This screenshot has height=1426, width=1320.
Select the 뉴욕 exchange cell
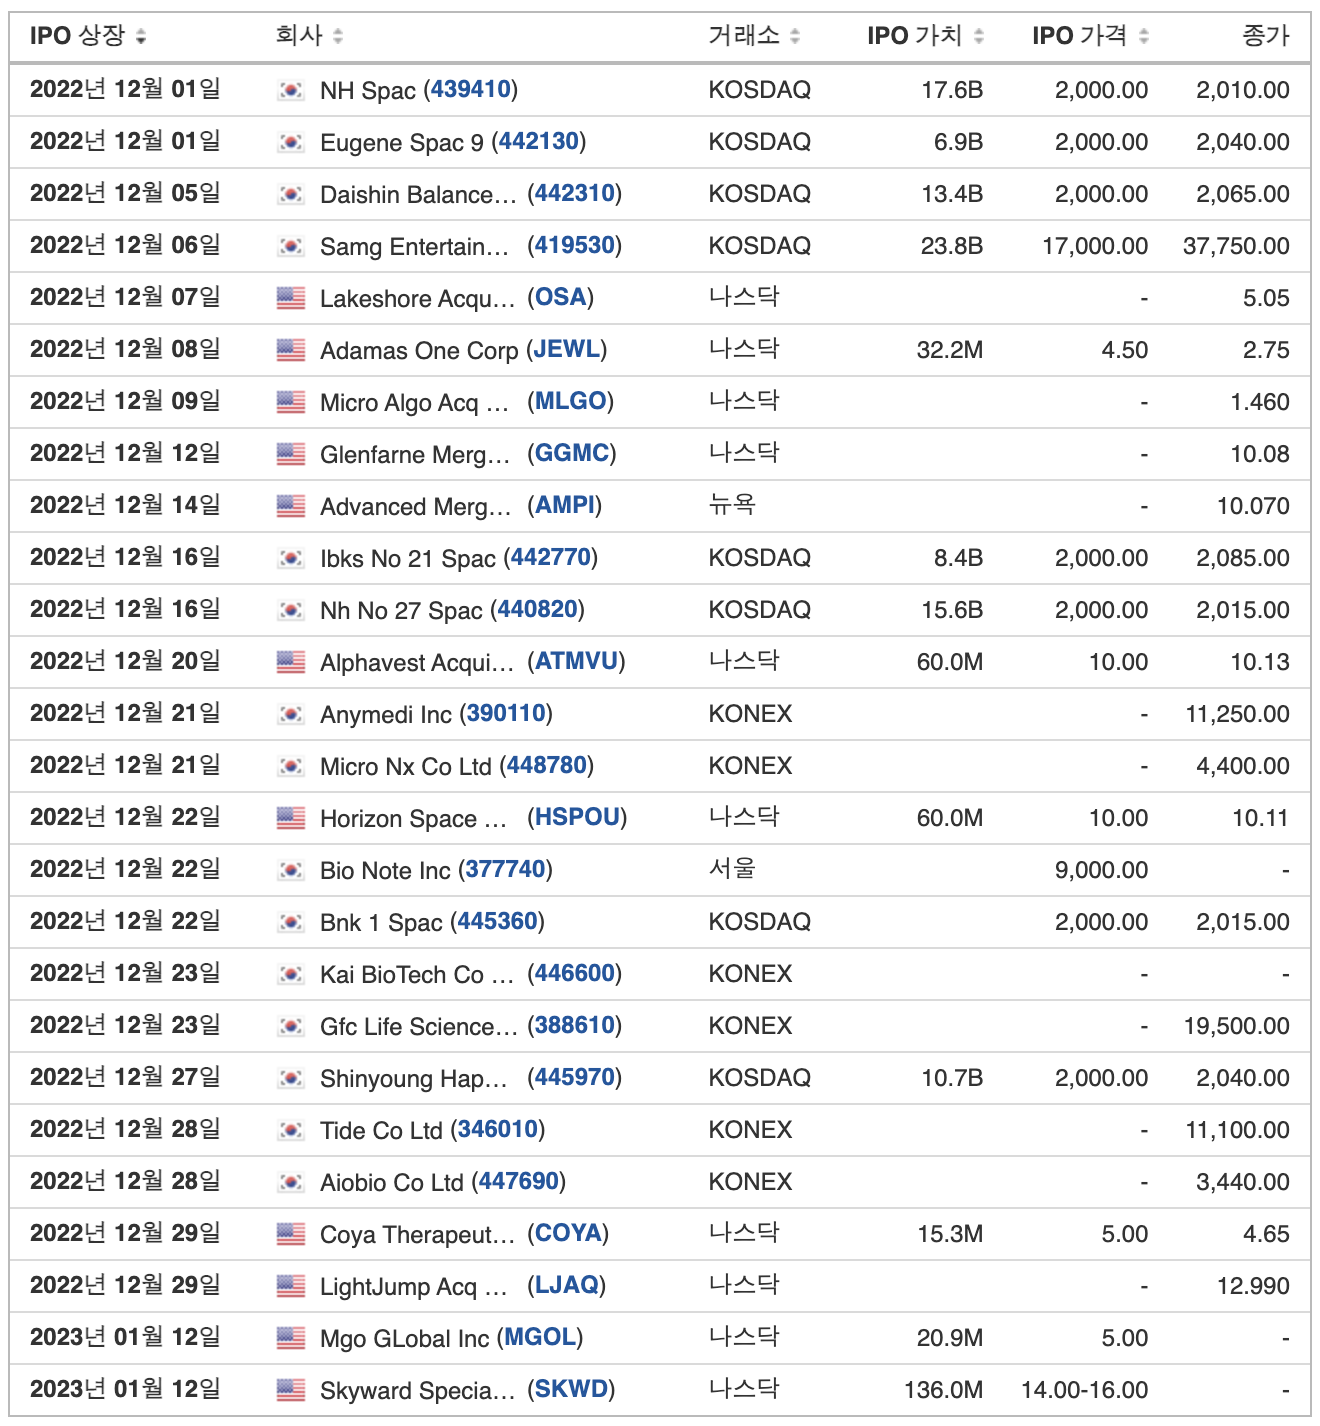732,505
